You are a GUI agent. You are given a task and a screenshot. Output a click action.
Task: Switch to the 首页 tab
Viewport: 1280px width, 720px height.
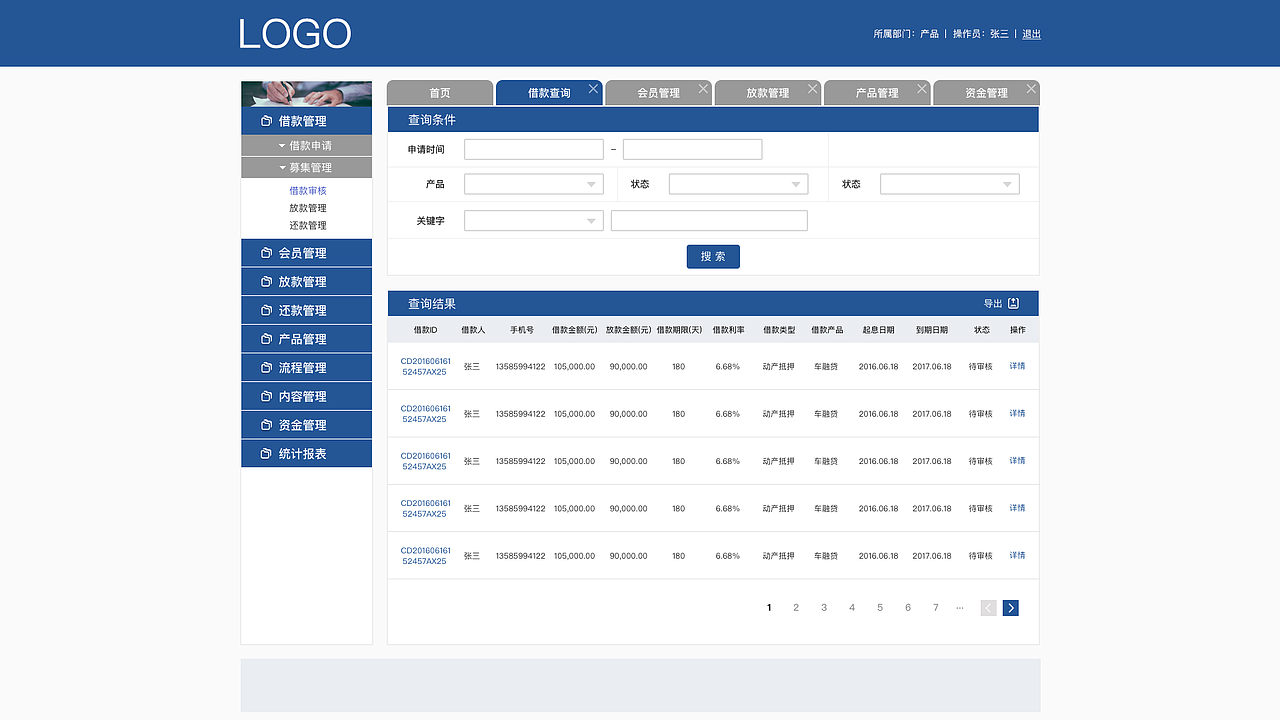tap(440, 93)
